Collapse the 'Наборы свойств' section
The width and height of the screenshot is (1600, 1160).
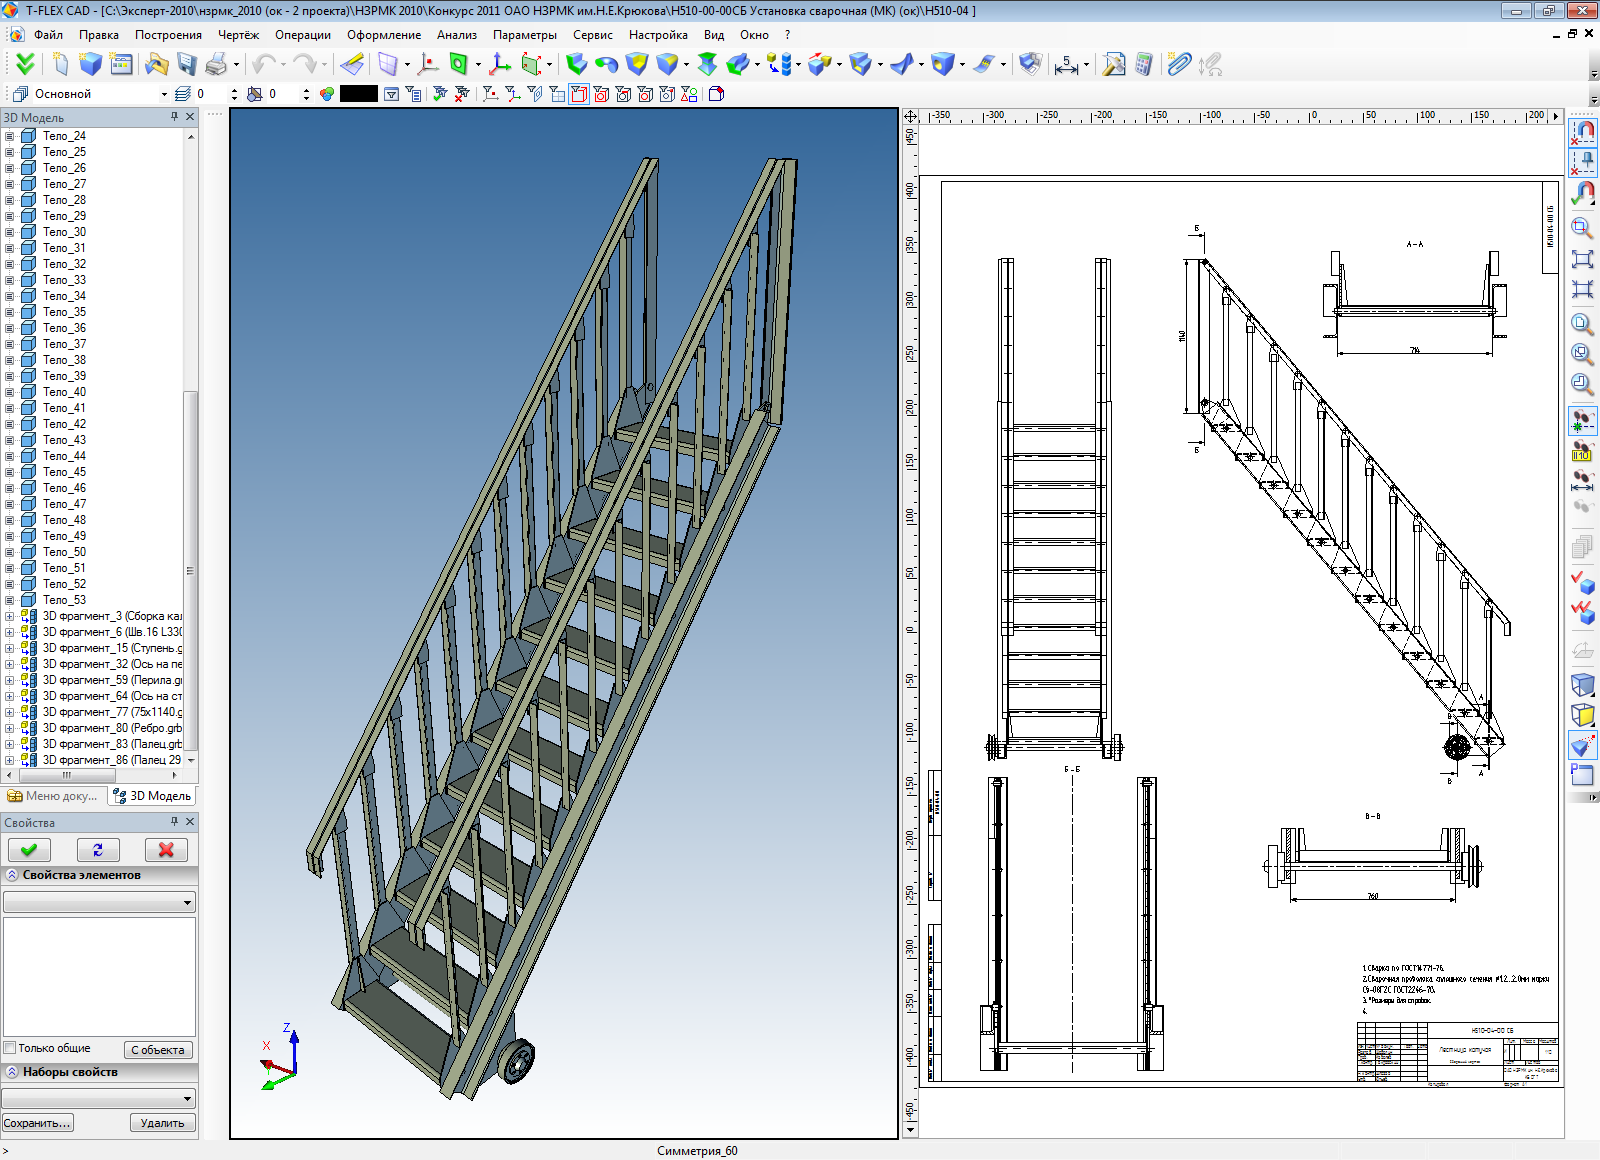tap(12, 1072)
